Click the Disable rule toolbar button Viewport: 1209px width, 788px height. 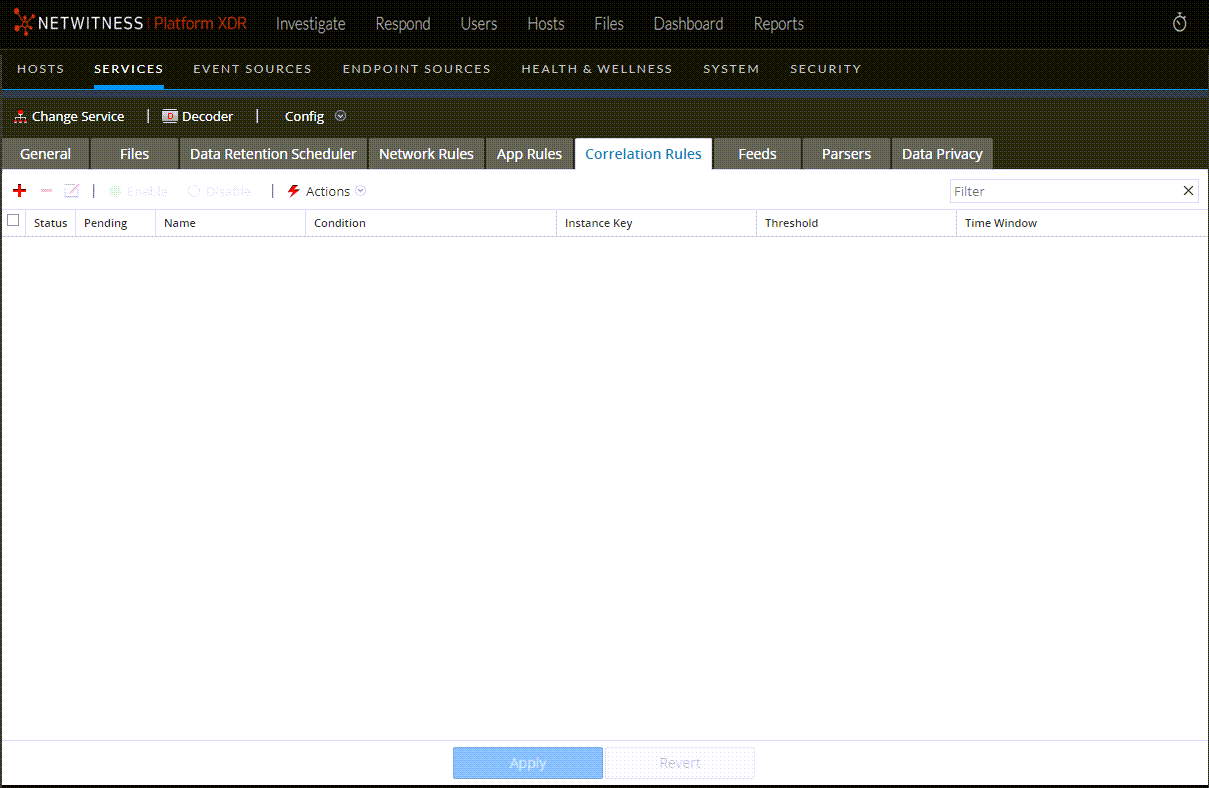click(219, 191)
